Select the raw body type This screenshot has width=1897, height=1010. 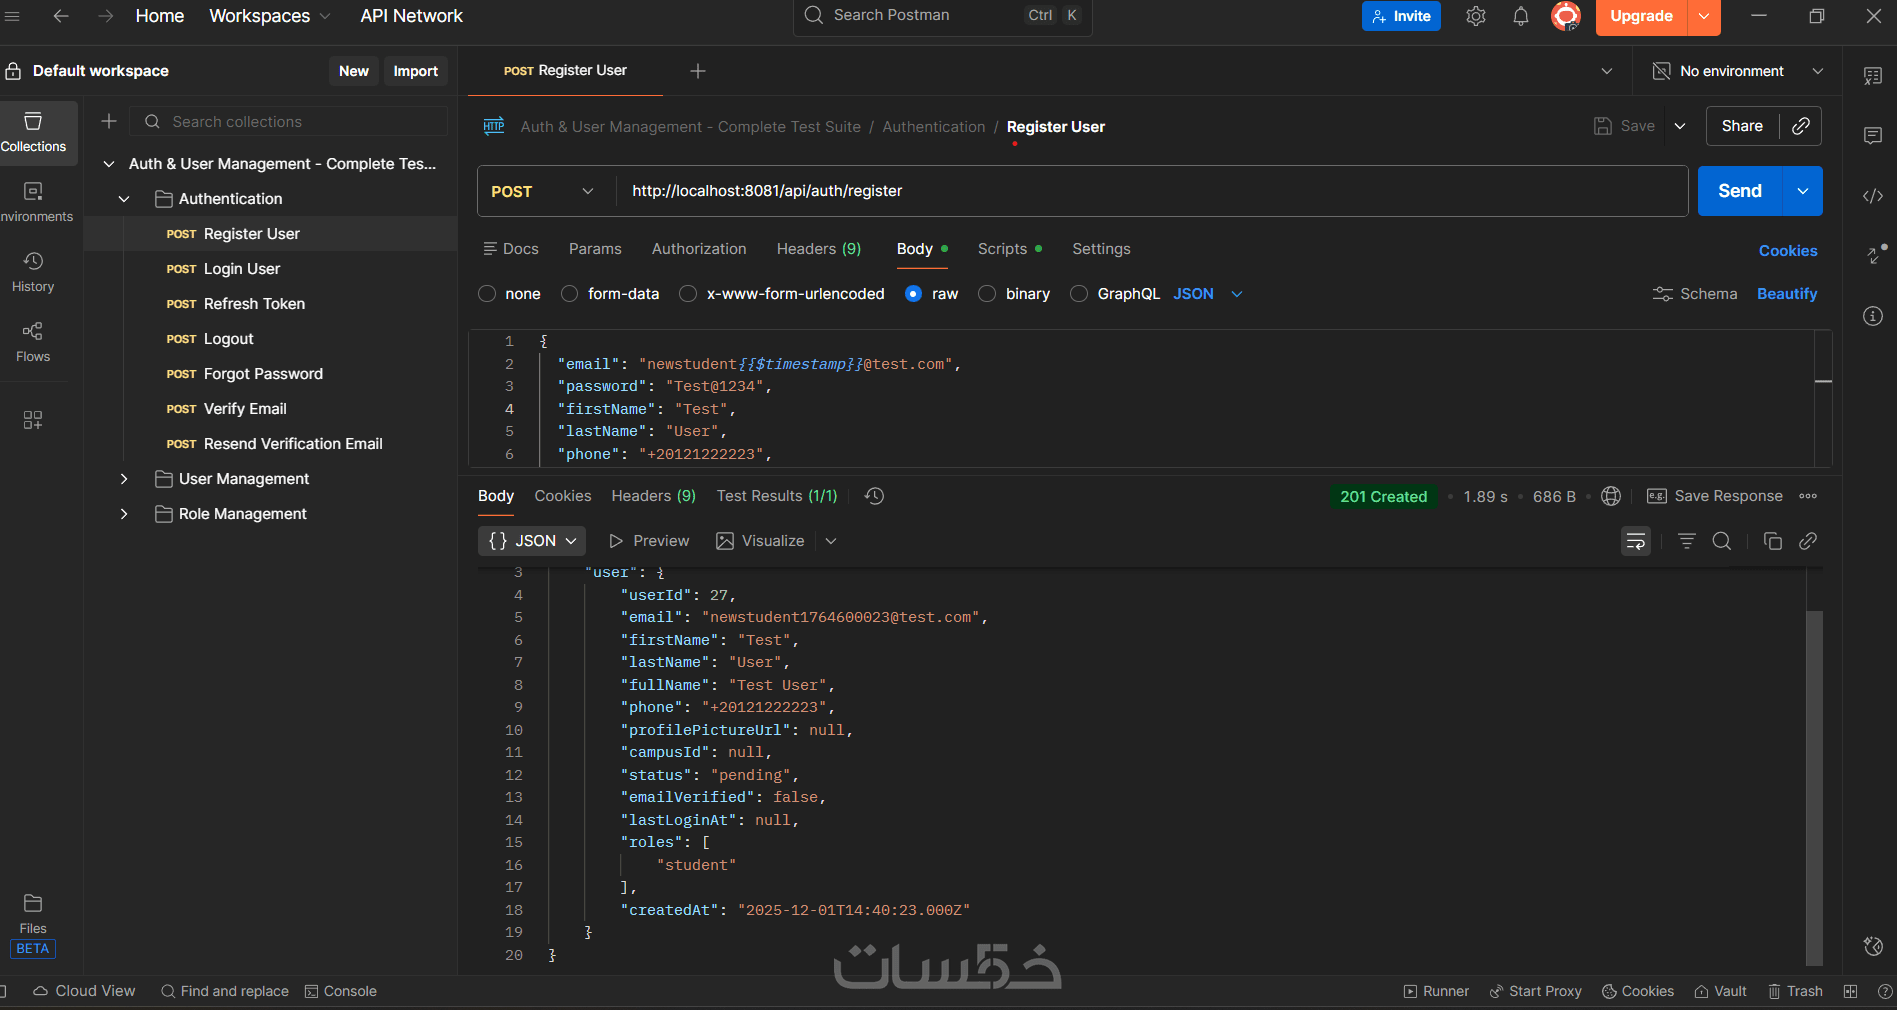coord(913,294)
